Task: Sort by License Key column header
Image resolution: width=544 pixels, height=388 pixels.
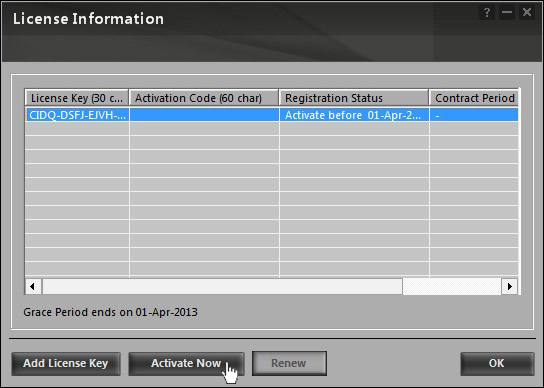Action: click(77, 98)
